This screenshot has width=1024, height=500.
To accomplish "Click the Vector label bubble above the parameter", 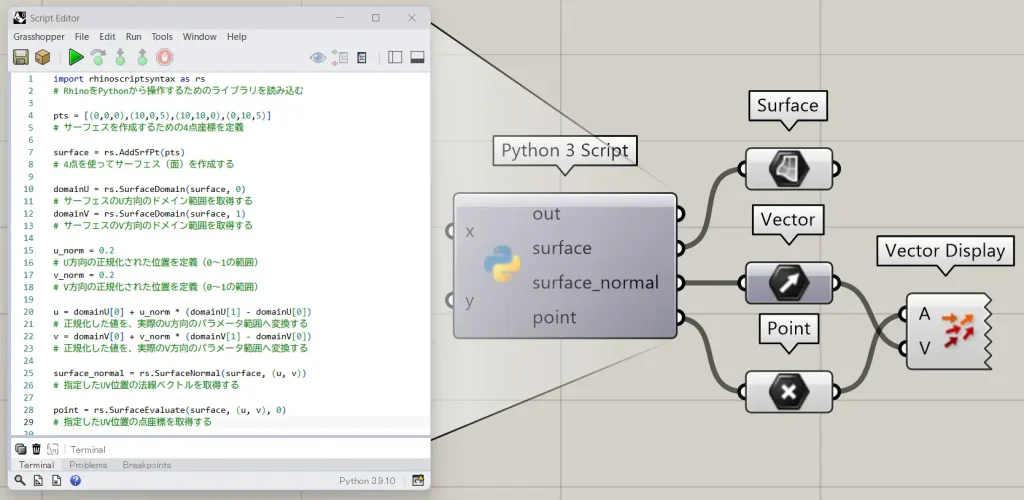I will 788,219.
